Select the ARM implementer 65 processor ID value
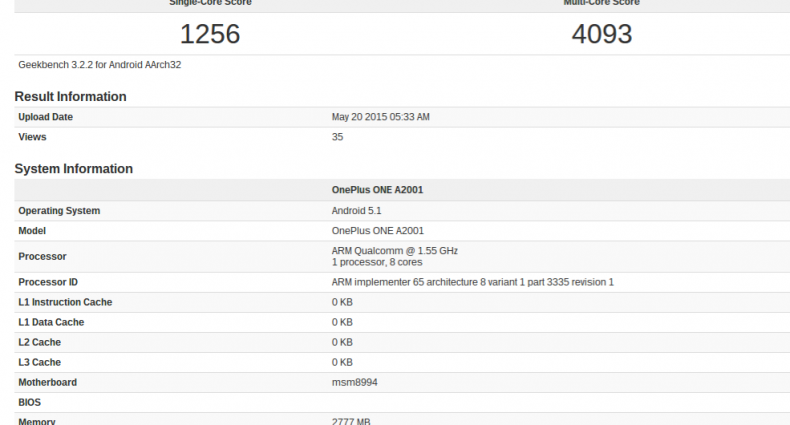This screenshot has width=790, height=425. click(472, 282)
